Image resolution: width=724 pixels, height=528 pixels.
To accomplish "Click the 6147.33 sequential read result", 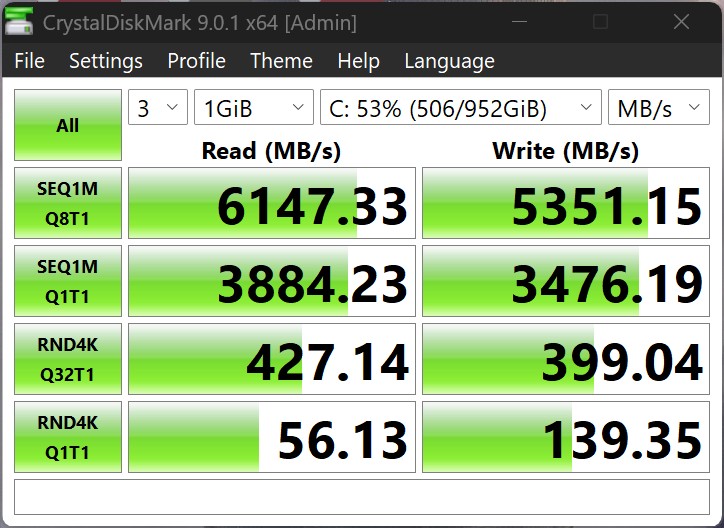I will (x=272, y=203).
